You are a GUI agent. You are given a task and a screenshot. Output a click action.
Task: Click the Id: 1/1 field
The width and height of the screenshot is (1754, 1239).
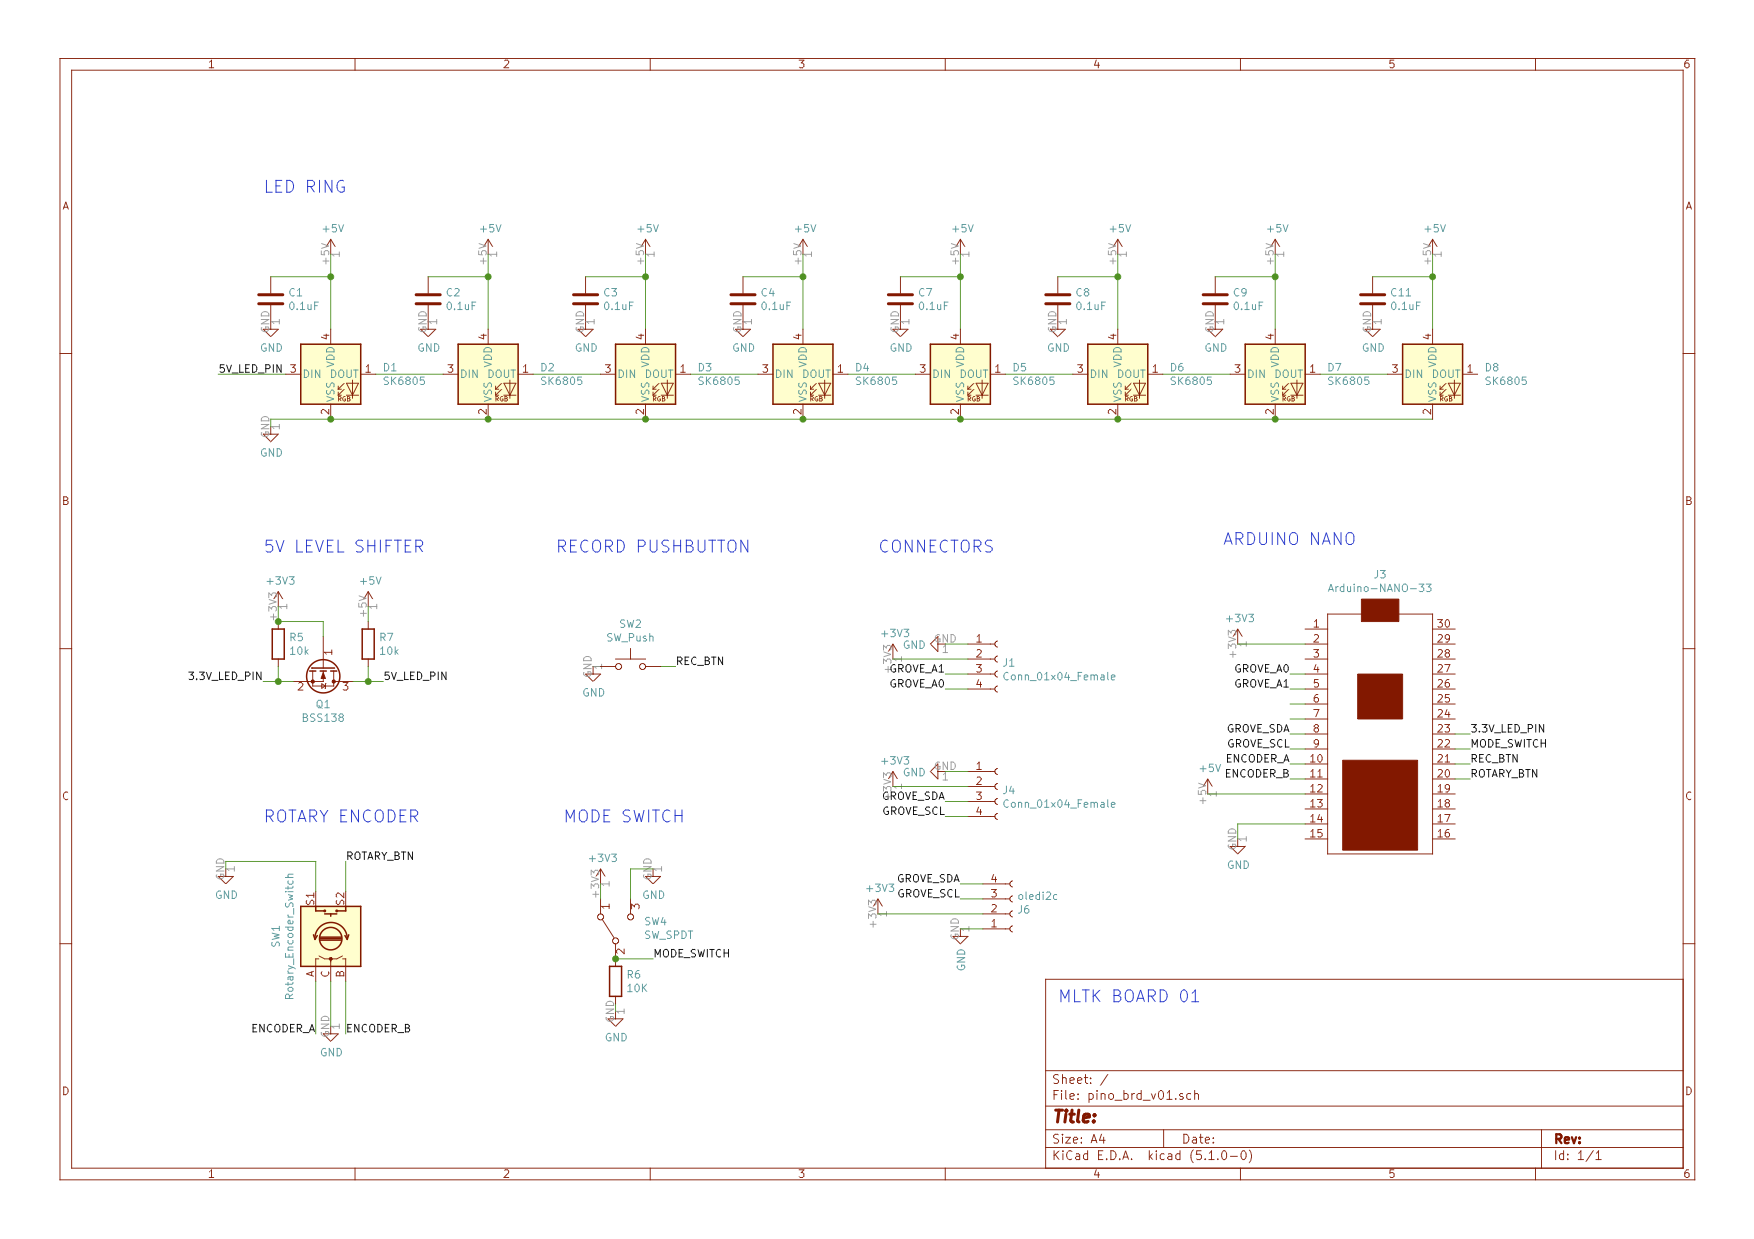tap(1578, 1156)
